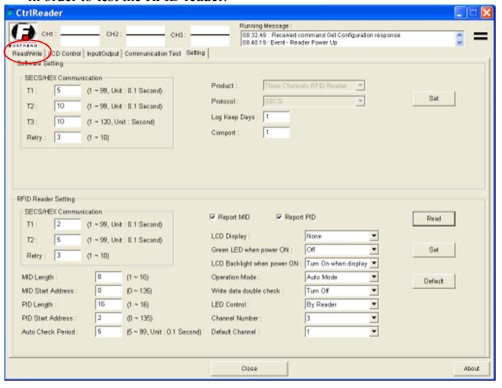Click the Close button at the bottom
The height and width of the screenshot is (388, 502).
coord(249,368)
